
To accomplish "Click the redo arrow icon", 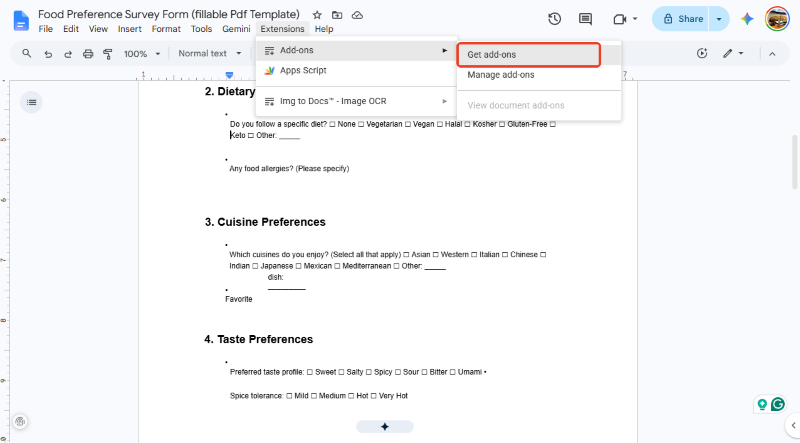I will (x=67, y=54).
